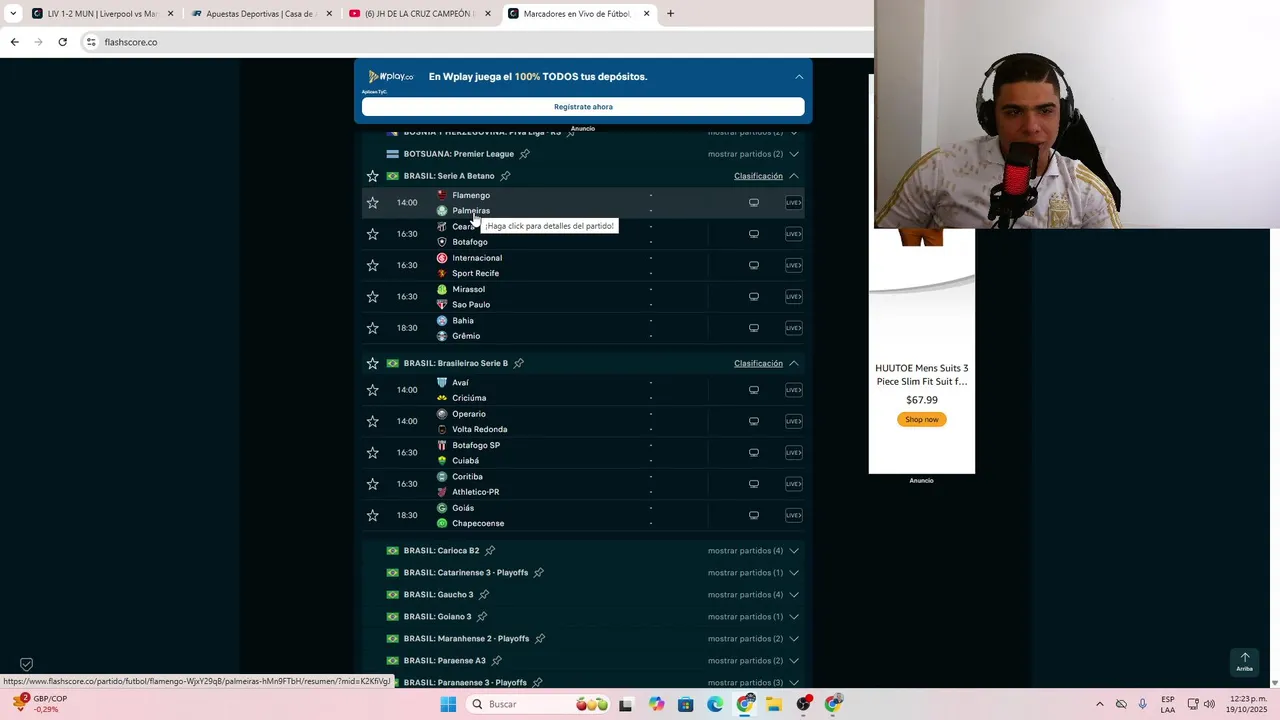Image resolution: width=1280 pixels, height=720 pixels.
Task: Star the Bahia vs Grêmio match
Action: pos(372,328)
